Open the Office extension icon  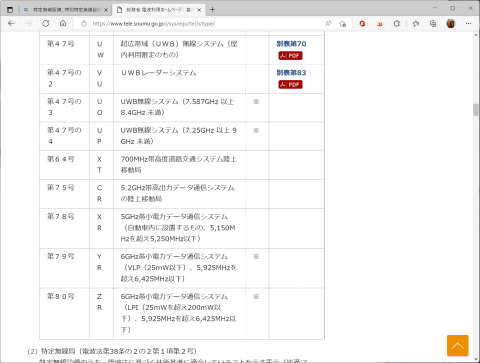[362, 24]
